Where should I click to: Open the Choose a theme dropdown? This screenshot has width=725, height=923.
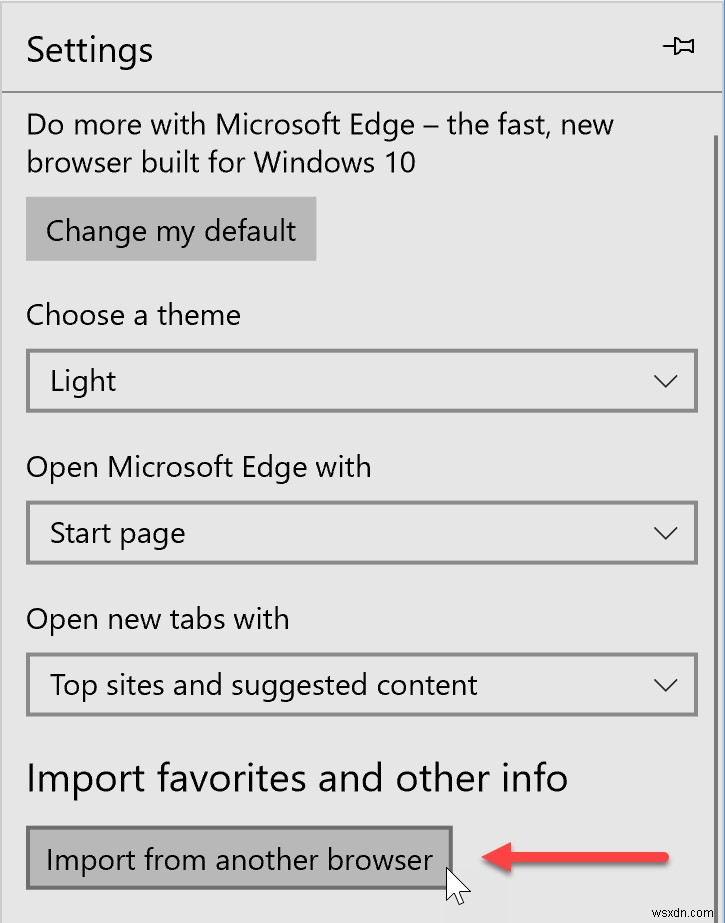[360, 381]
